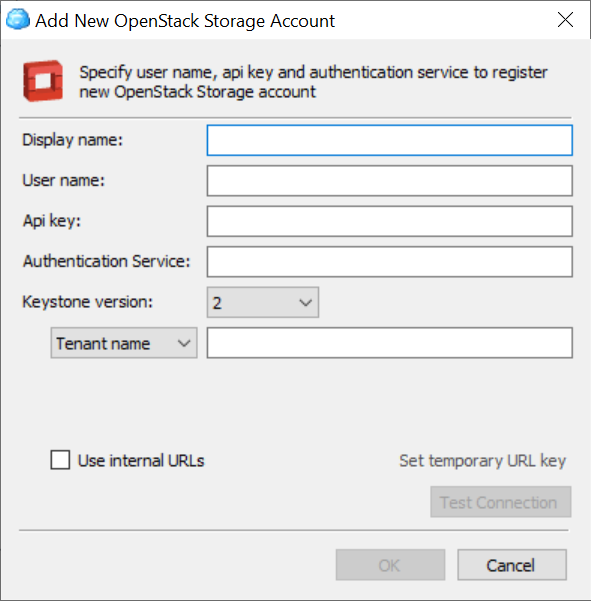Click the red OpenStack logo icon

click(x=43, y=81)
